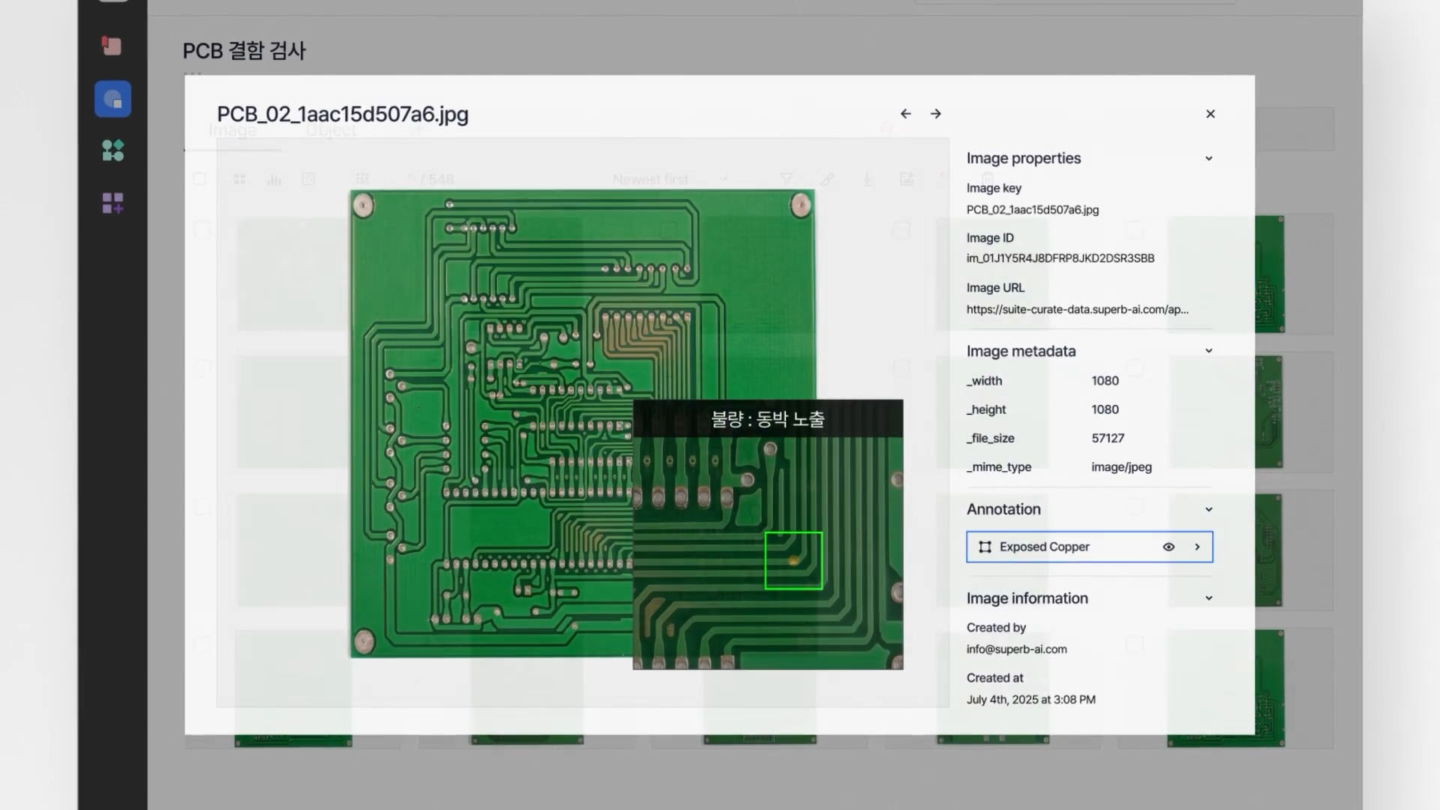
Task: Collapse the Image information section
Action: 1208,598
